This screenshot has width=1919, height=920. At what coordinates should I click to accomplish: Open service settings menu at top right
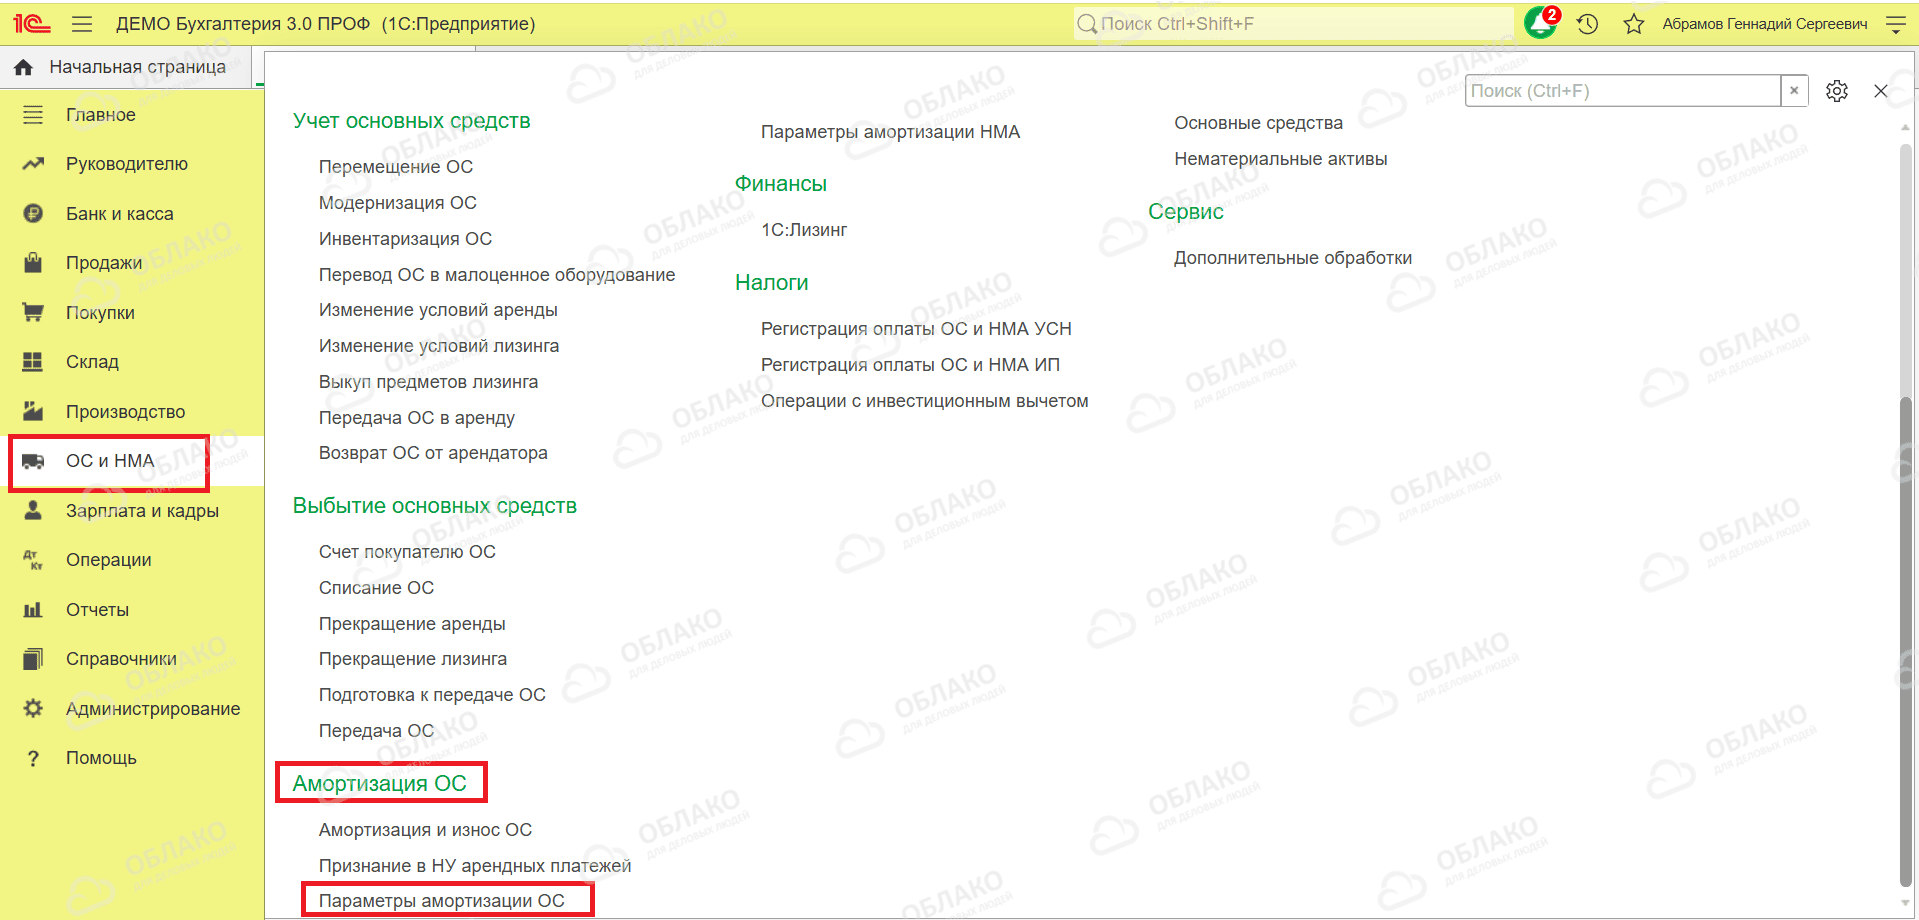(1895, 24)
